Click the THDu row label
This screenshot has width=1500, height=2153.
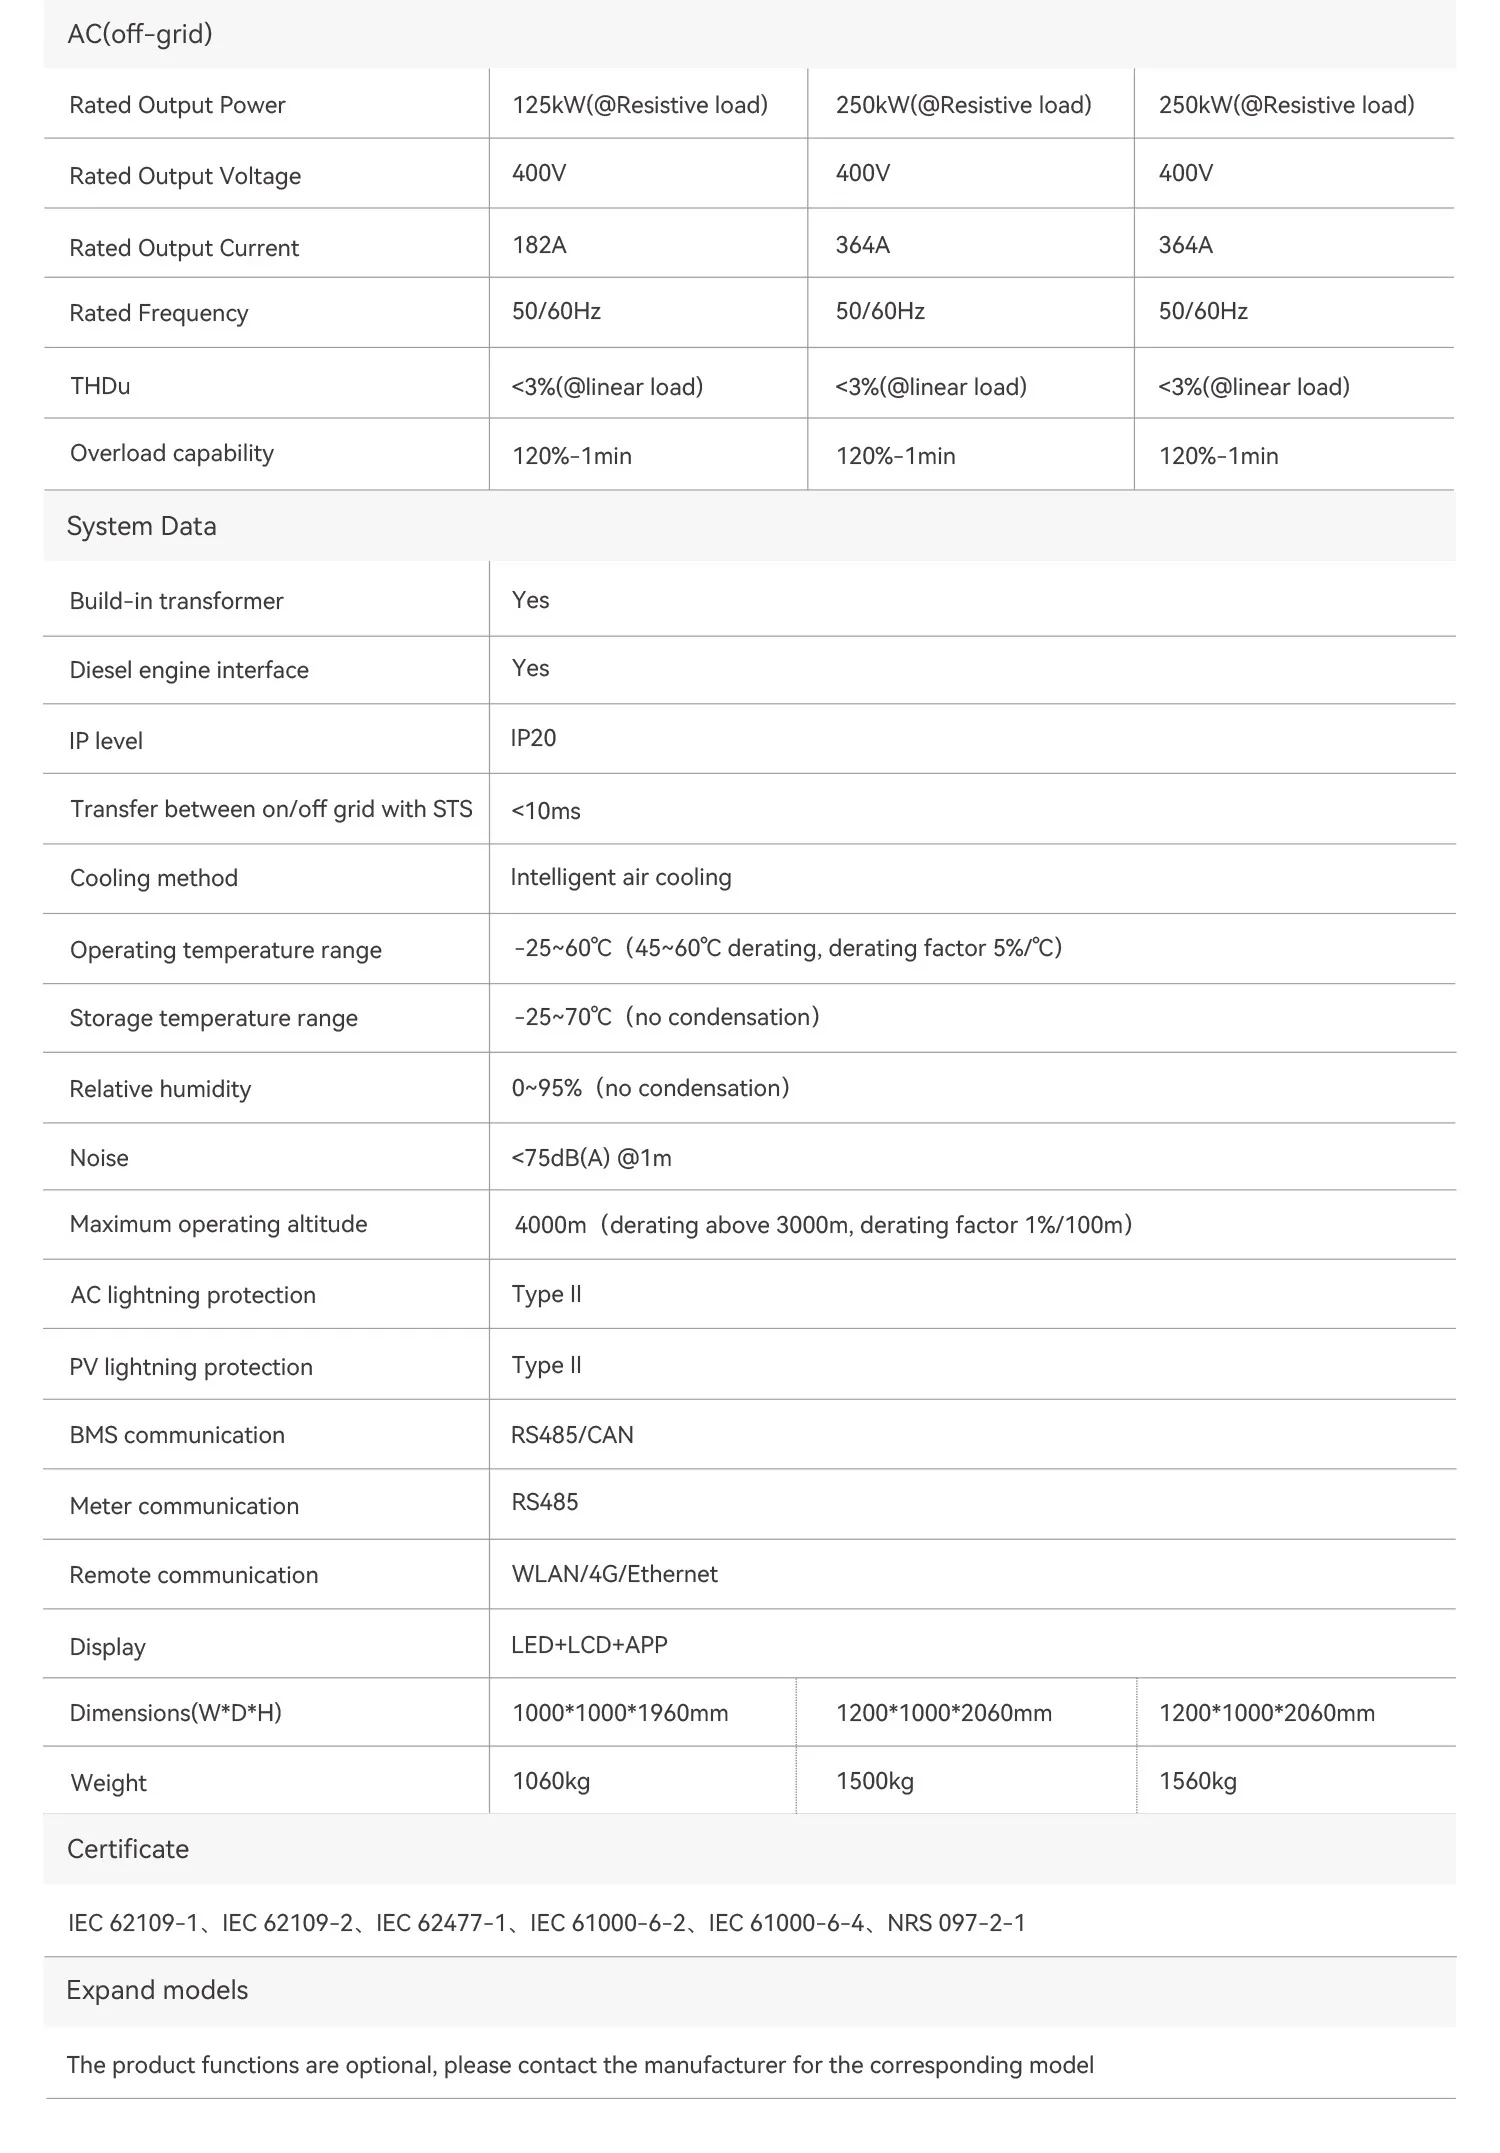coord(100,386)
